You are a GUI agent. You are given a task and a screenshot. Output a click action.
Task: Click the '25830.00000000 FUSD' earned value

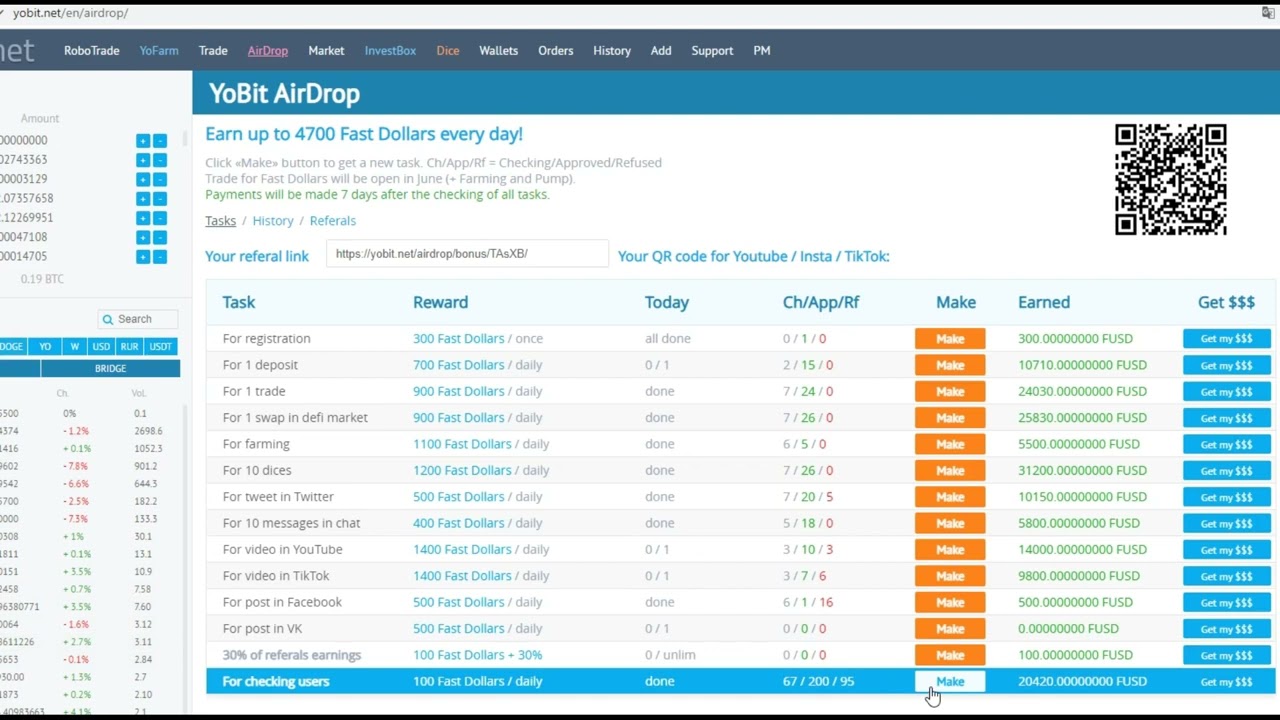point(1082,417)
